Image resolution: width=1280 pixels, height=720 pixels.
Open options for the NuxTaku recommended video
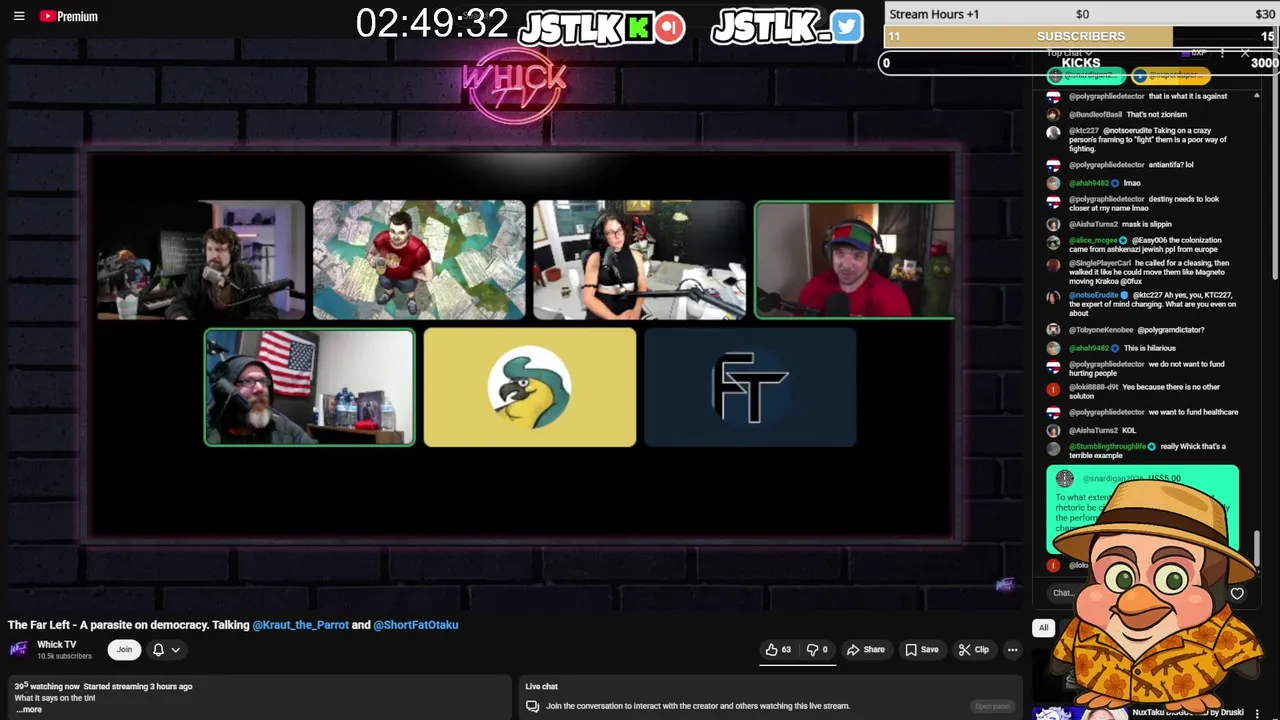point(1258,713)
